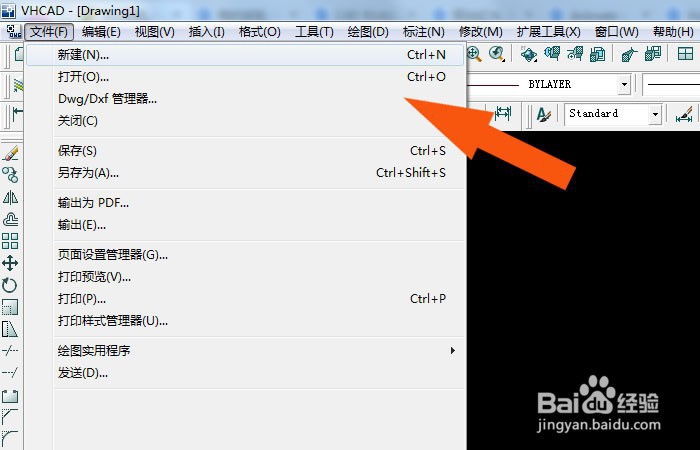
Task: Open the 文件(F) menu
Action: point(49,32)
